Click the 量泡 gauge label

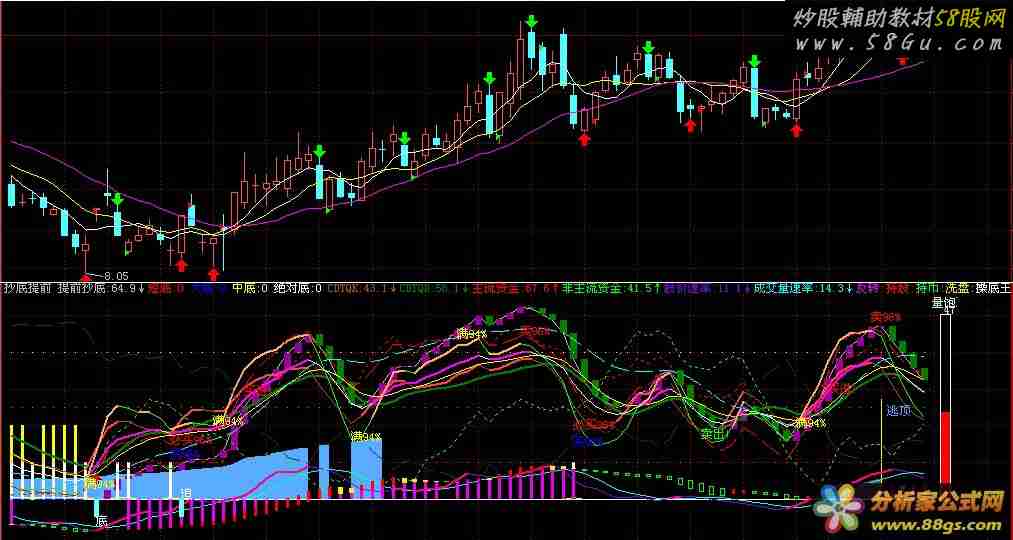[x=945, y=303]
